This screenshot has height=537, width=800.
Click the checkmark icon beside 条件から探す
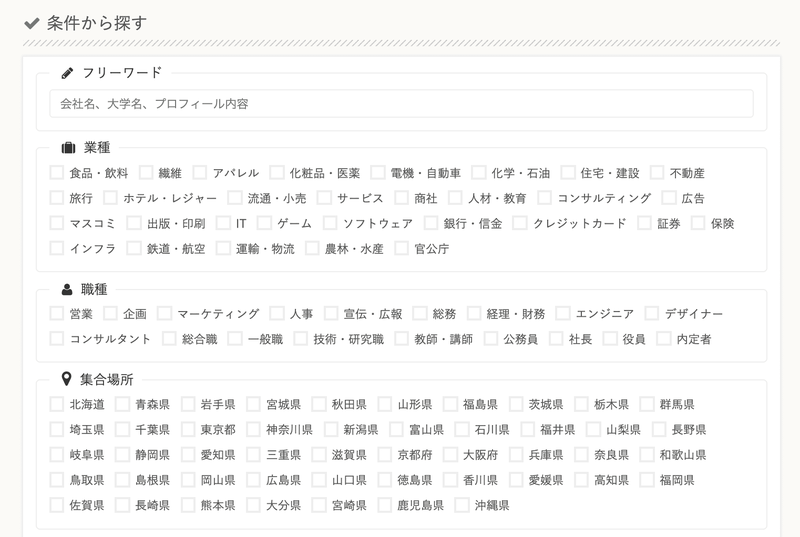32,23
